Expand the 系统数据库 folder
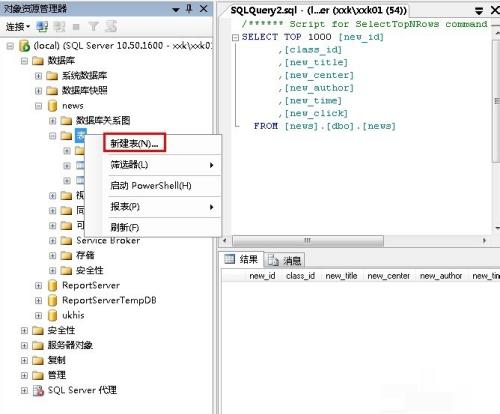This screenshot has width=500, height=414. 38,76
